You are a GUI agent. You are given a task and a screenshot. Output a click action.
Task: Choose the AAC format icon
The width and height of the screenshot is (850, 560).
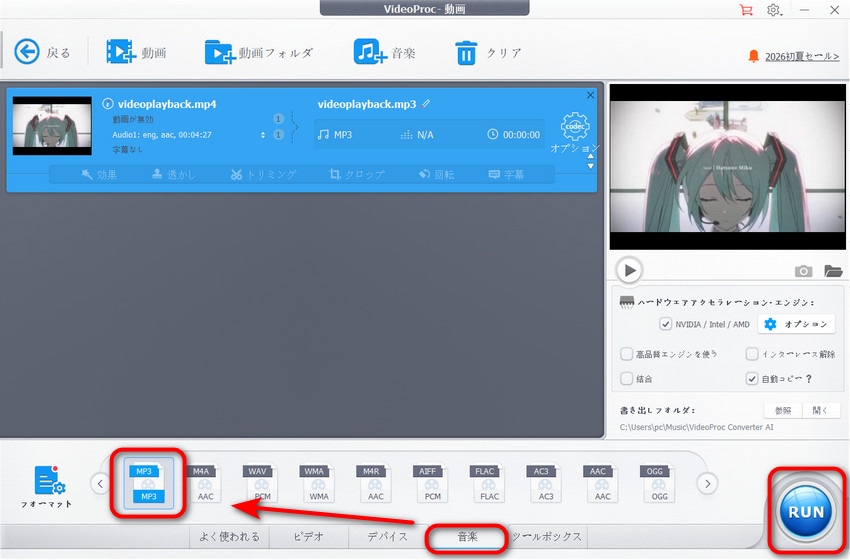coord(602,482)
